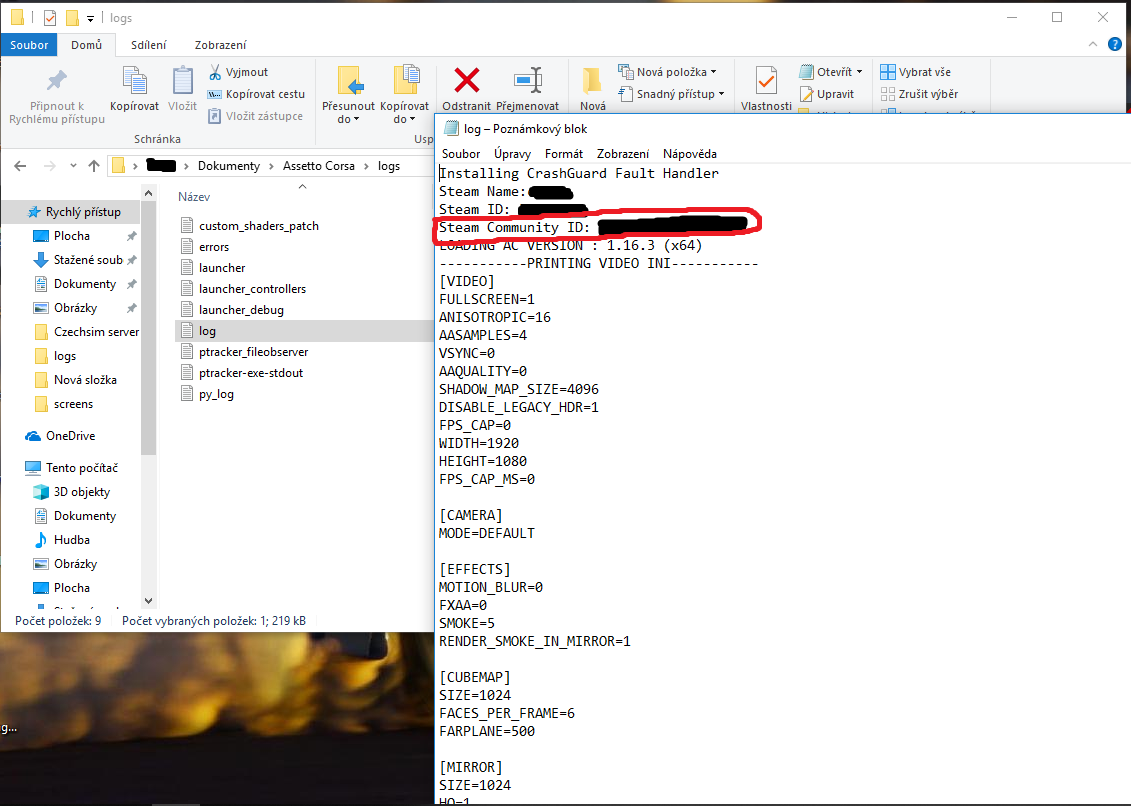Click Zrušit výběr in ribbon

click(920, 94)
